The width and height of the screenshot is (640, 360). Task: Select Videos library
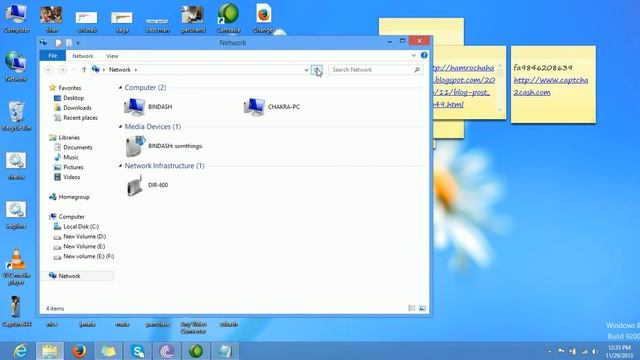point(67,177)
